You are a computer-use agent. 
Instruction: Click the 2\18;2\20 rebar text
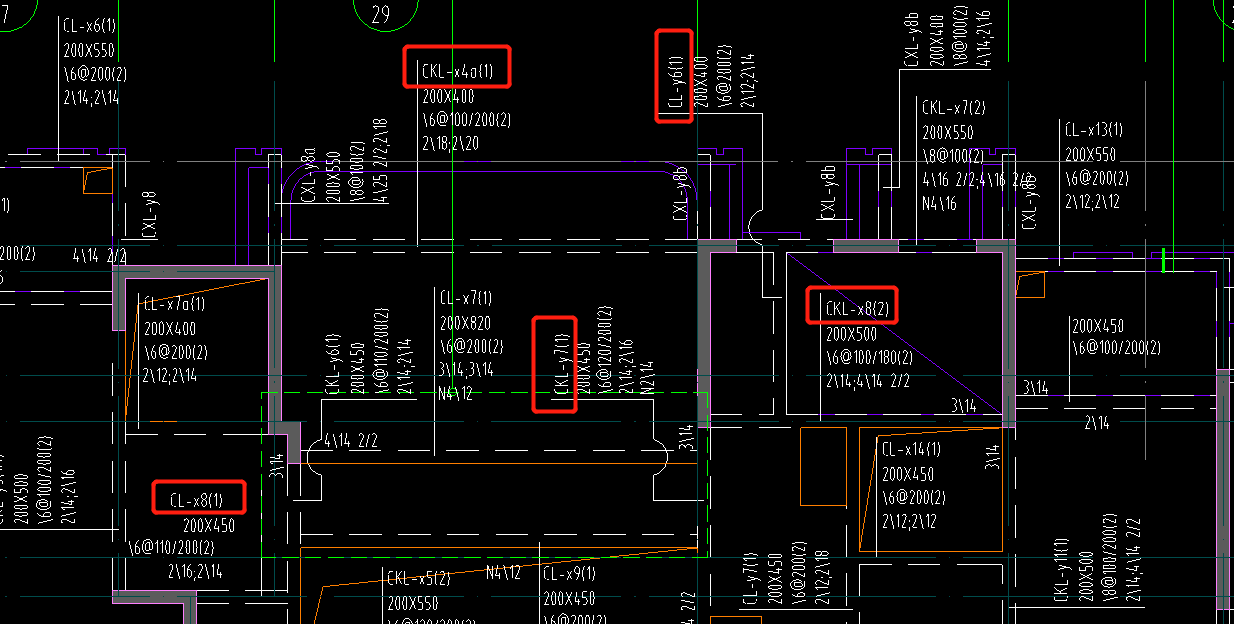[451, 144]
